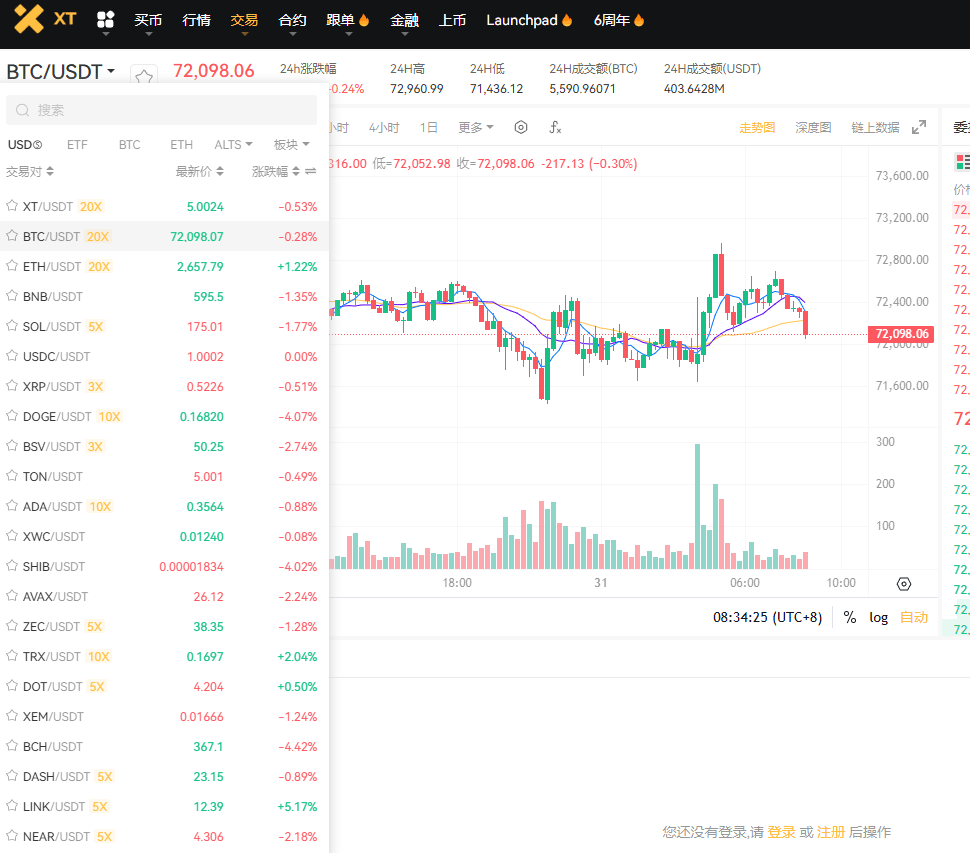This screenshot has width=970, height=853.
Task: Switch to the 深度图 depth chart tab
Action: (813, 127)
